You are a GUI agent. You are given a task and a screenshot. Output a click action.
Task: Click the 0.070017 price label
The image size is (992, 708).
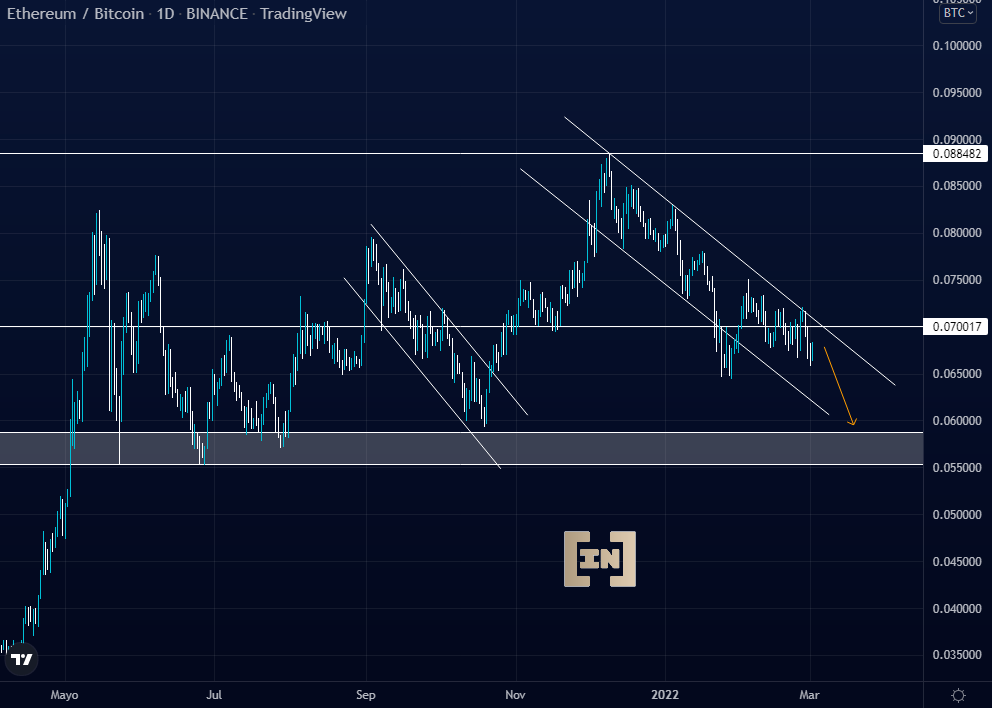955,326
